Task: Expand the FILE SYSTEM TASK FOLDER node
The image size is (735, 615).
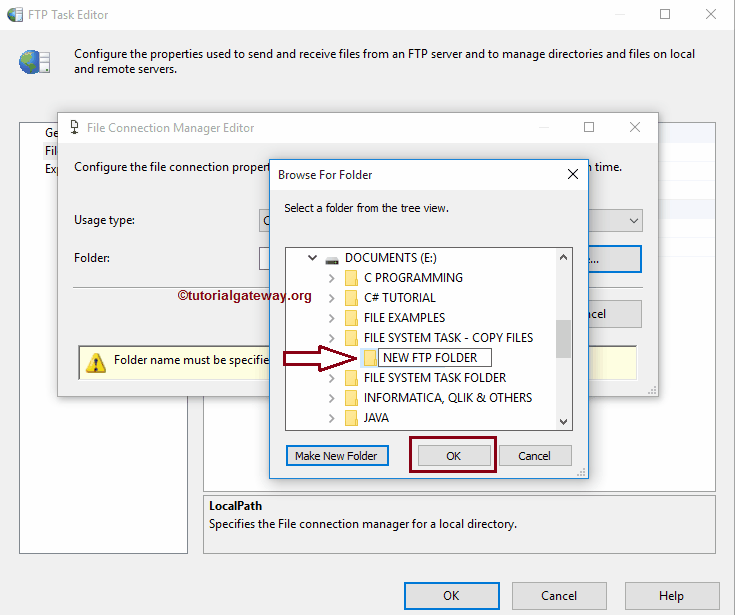Action: pos(331,378)
